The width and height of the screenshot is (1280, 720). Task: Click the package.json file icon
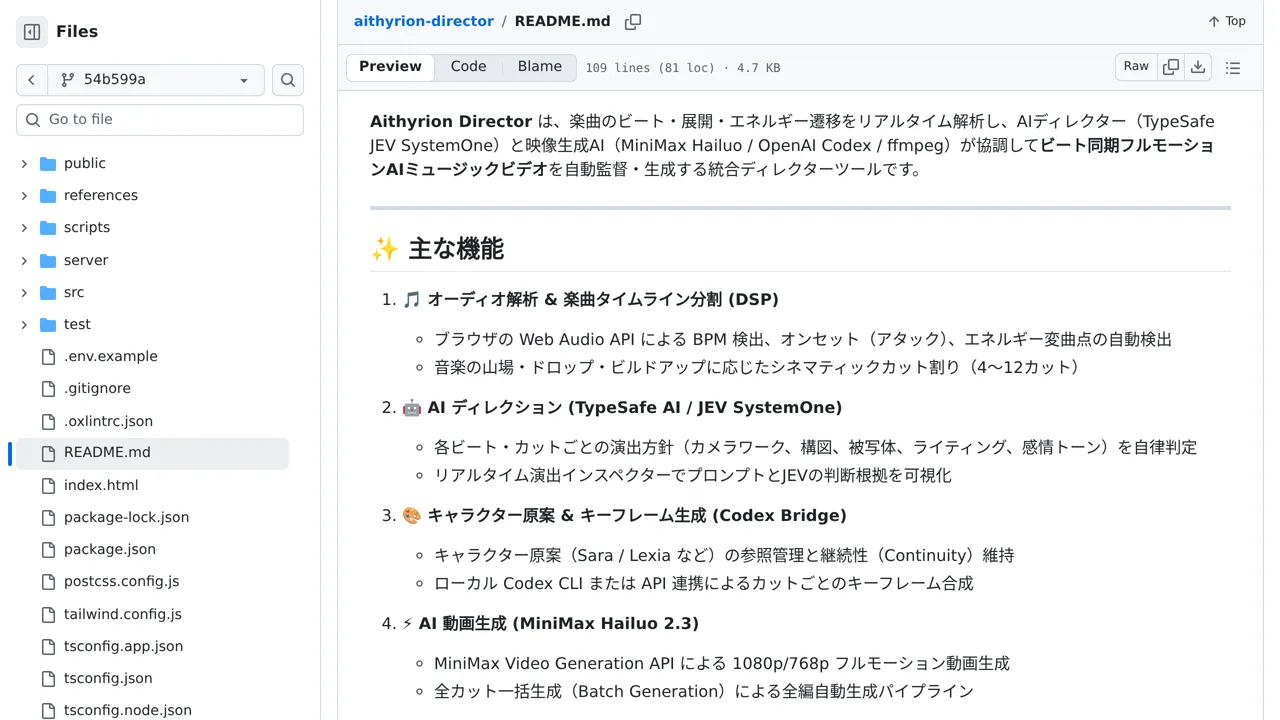(48, 550)
